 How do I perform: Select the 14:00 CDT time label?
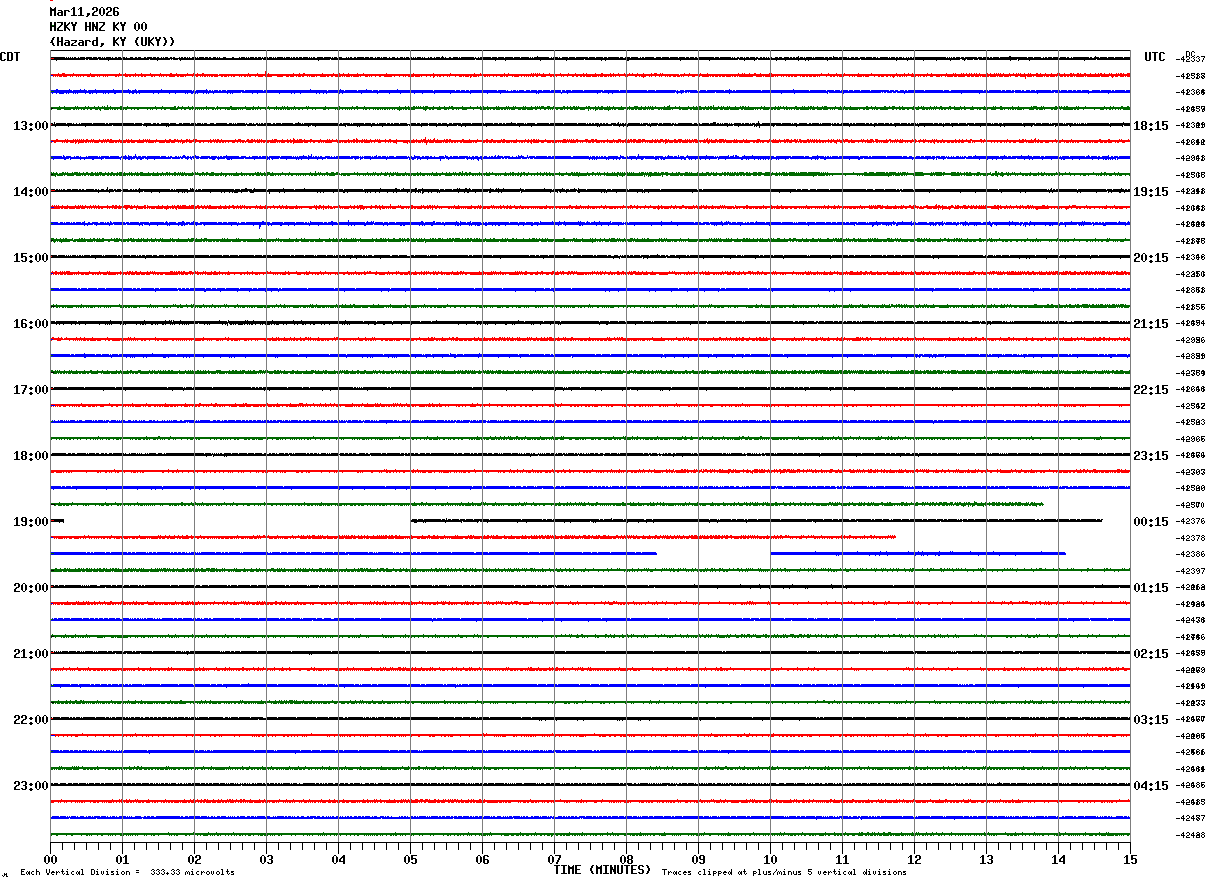(x=30, y=192)
